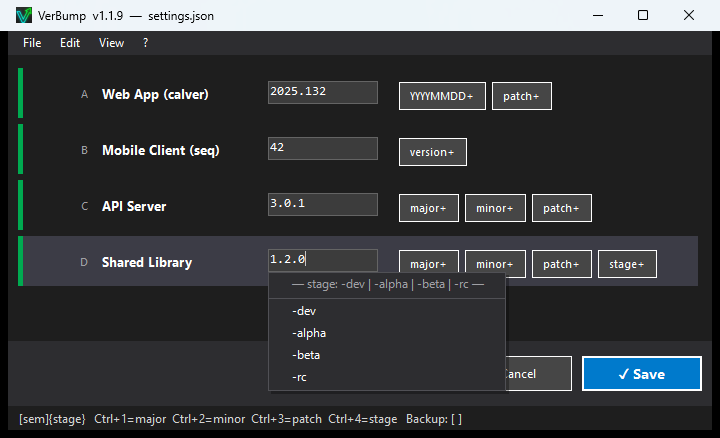Select -beta from the stage dropdown
This screenshot has height=438, width=720.
(387, 355)
